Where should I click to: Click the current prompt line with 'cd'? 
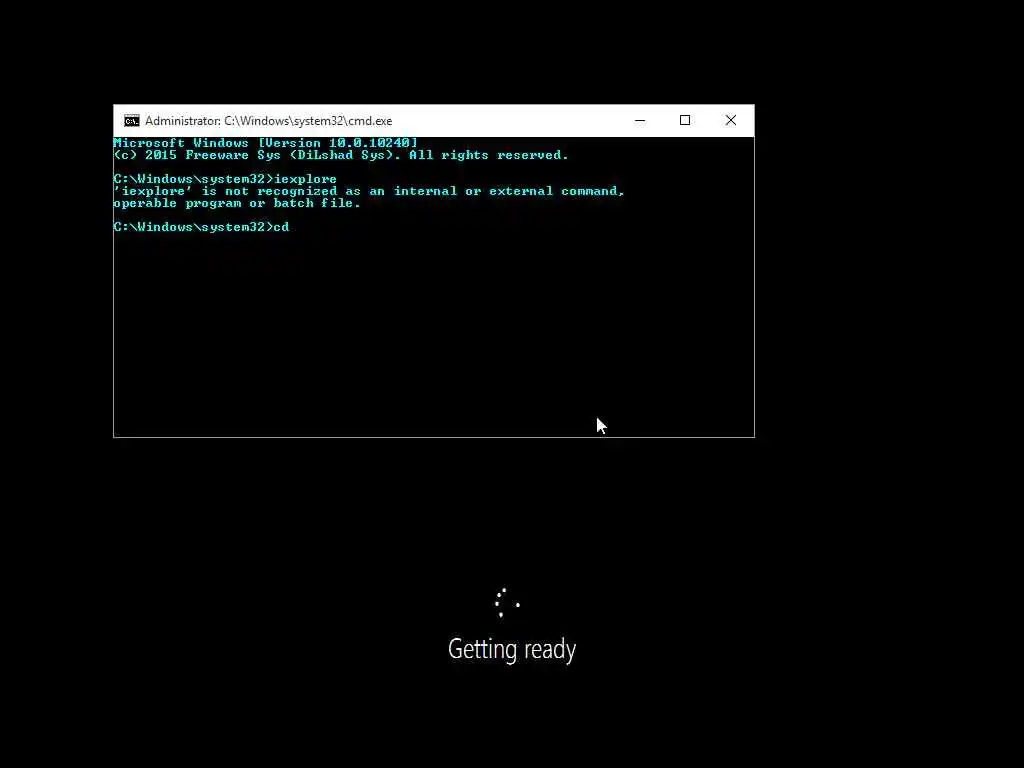pyautogui.click(x=201, y=227)
